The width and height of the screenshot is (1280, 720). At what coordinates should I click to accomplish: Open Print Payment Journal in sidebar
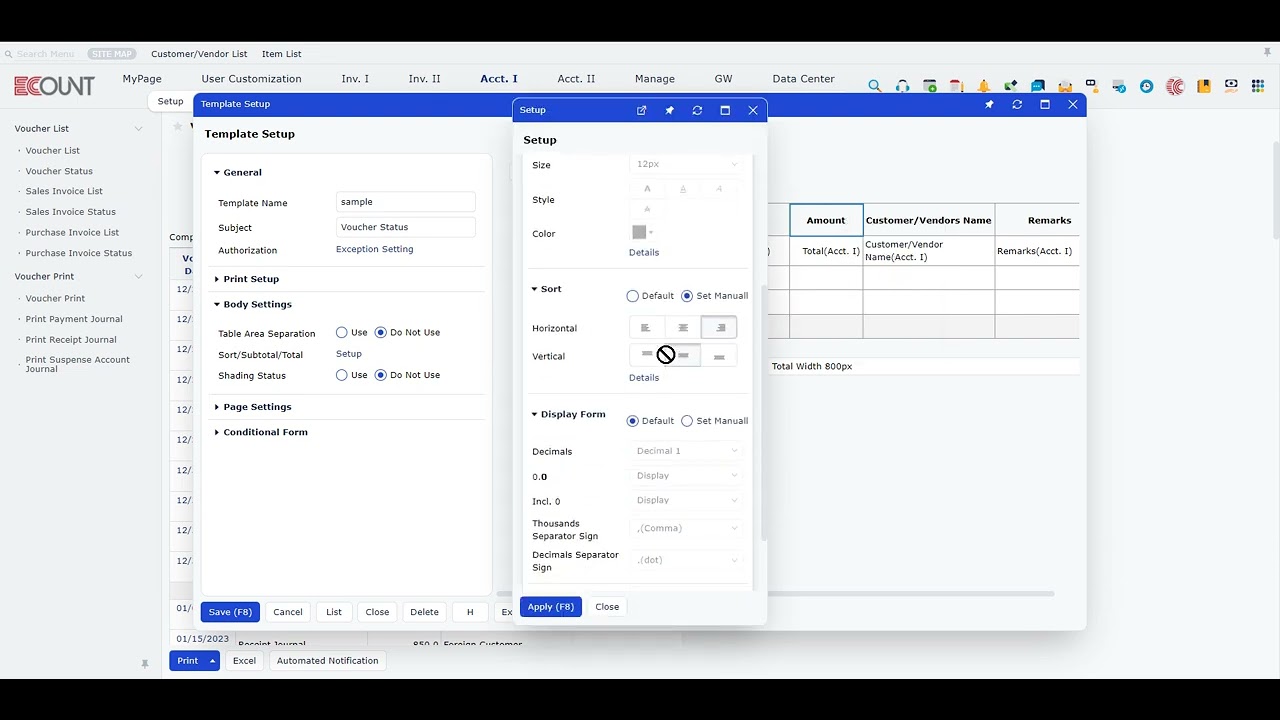(74, 319)
